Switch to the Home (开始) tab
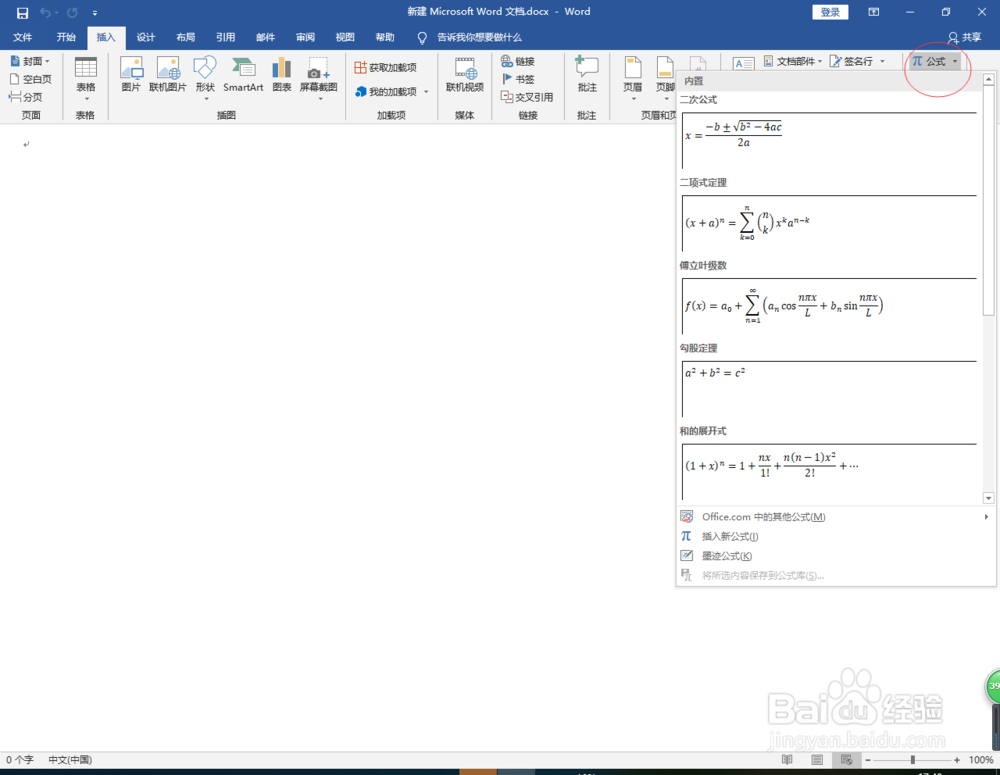Screen dimensions: 1000x775 click(x=66, y=38)
